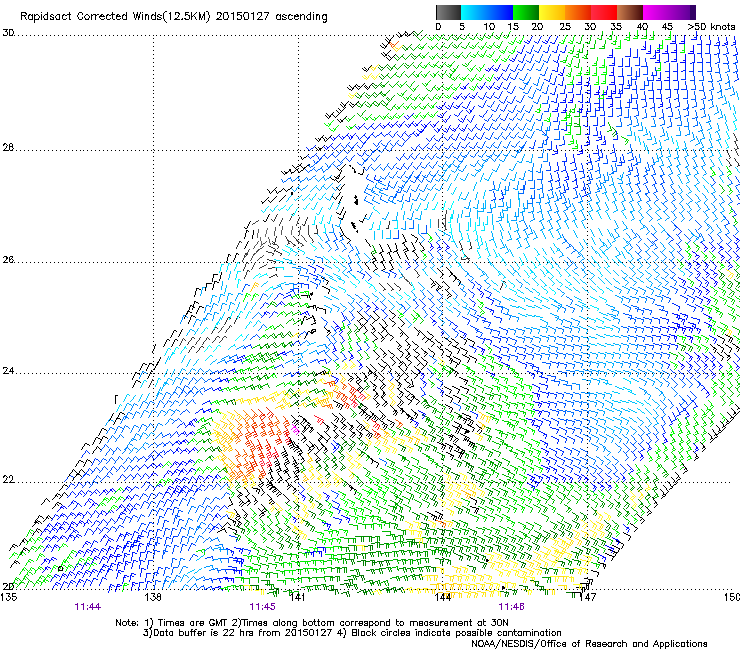
Task: Click the gray 0-5 knots color swatch
Action: tap(448, 12)
